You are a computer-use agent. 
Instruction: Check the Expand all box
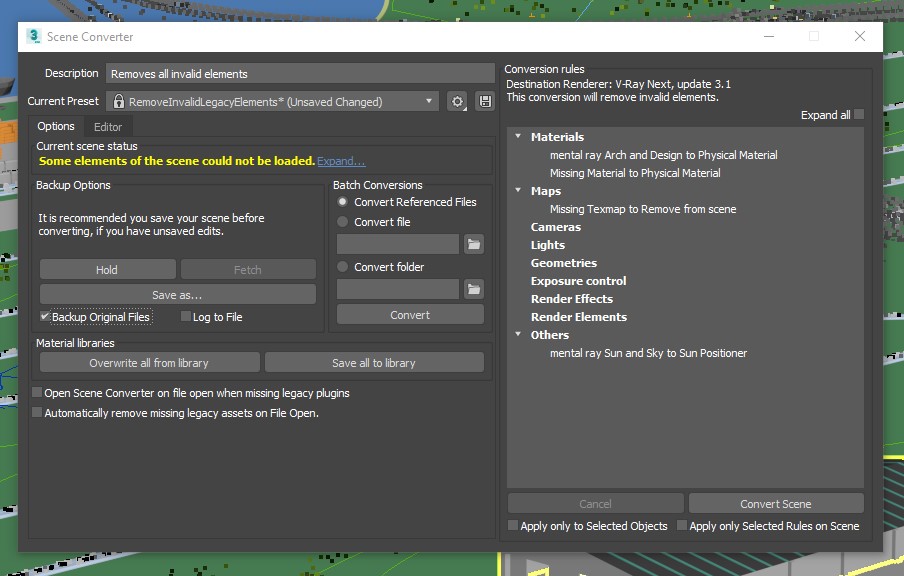coord(859,114)
